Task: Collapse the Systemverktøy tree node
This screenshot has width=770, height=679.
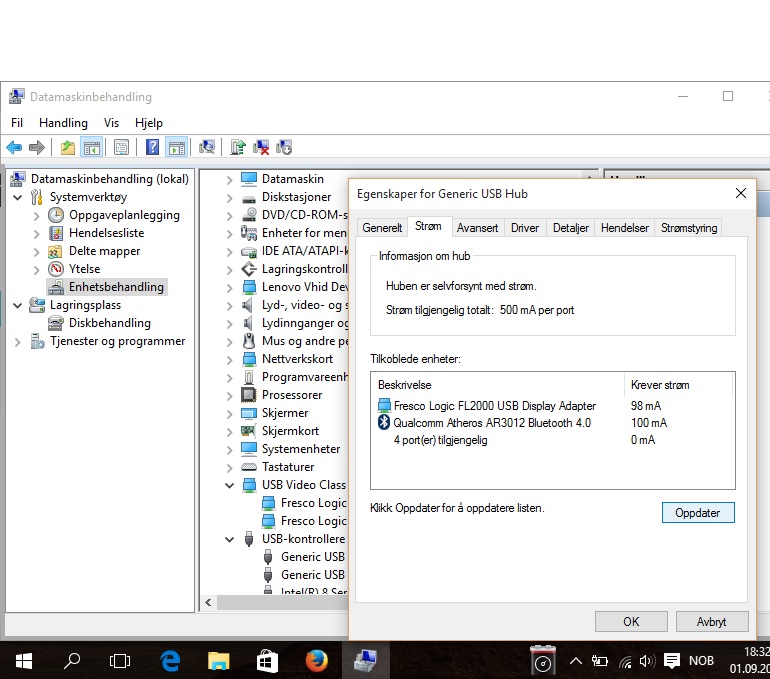Action: pyautogui.click(x=18, y=197)
